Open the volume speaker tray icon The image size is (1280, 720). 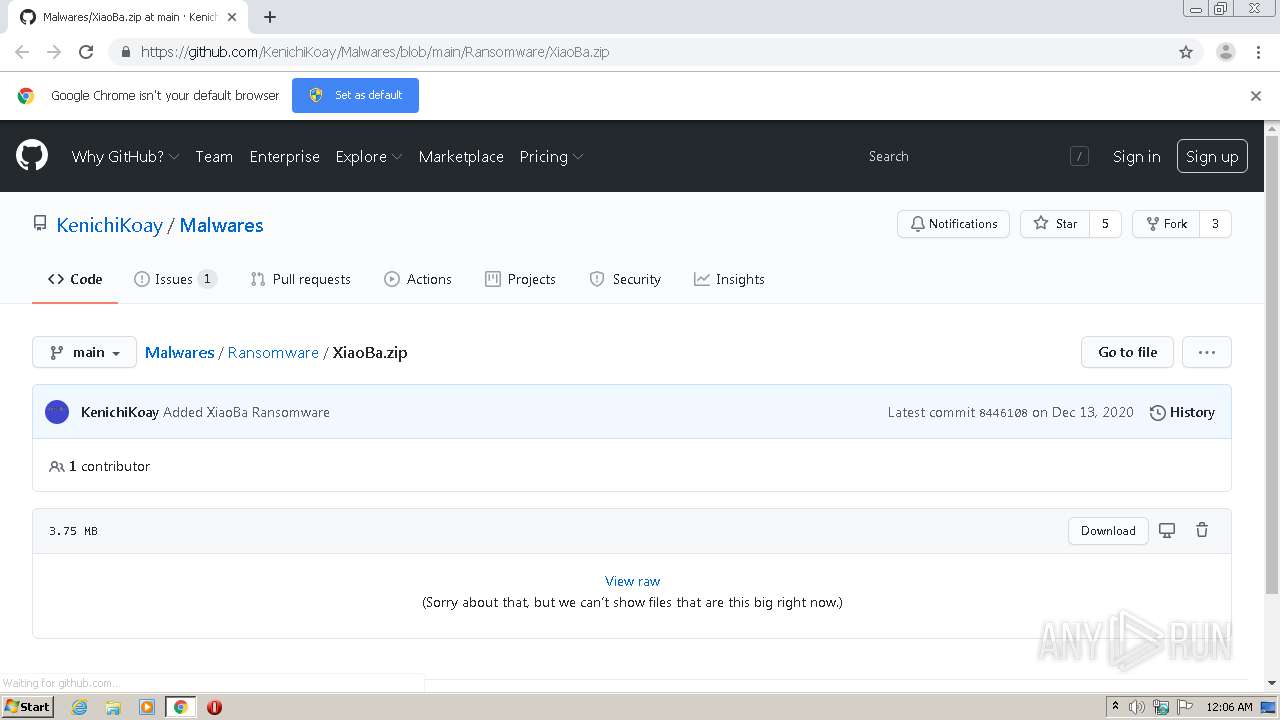[1137, 707]
